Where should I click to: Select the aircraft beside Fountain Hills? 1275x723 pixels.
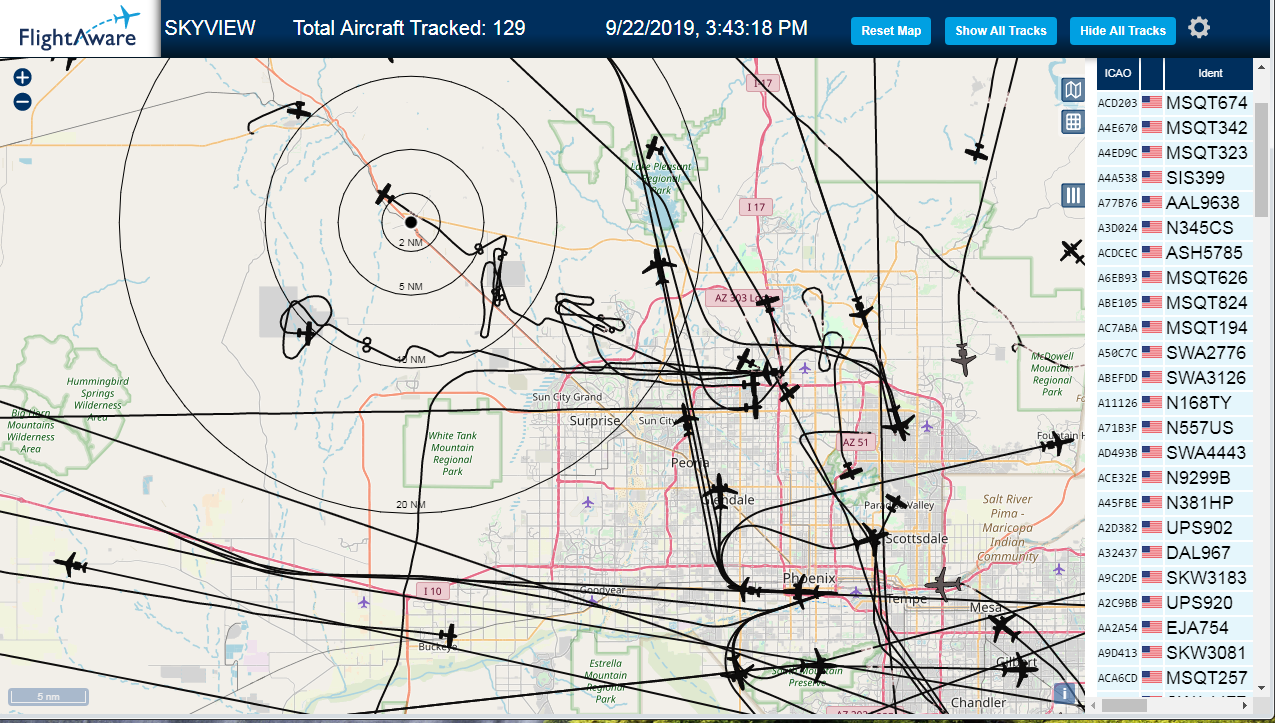pyautogui.click(x=1055, y=442)
